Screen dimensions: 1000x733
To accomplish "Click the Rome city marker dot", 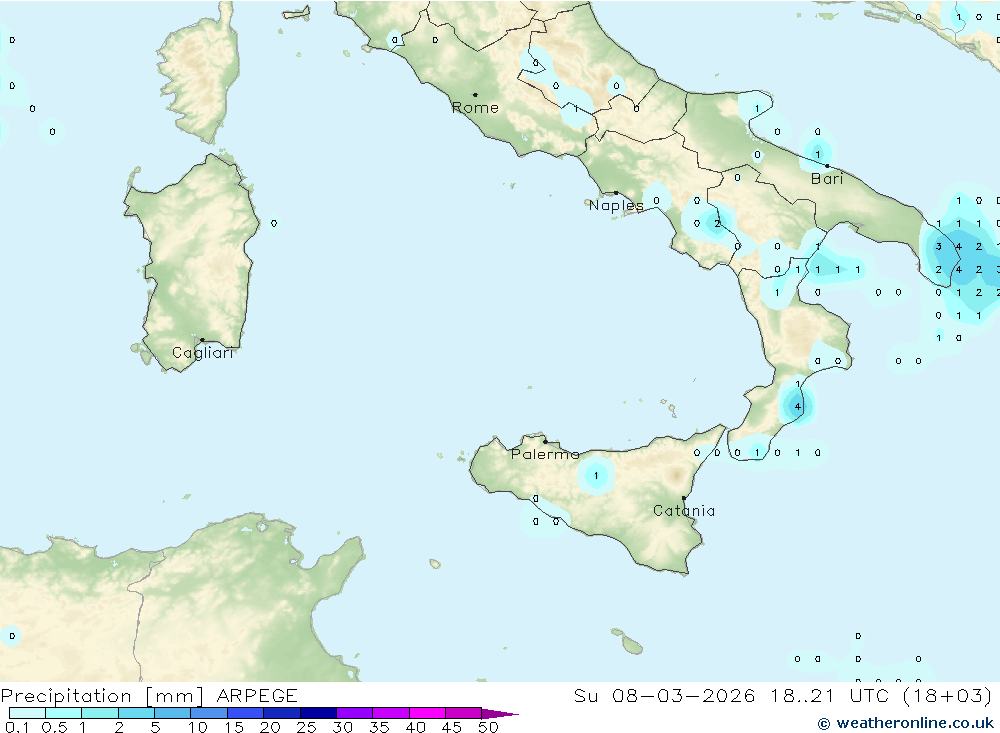I will pos(475,95).
